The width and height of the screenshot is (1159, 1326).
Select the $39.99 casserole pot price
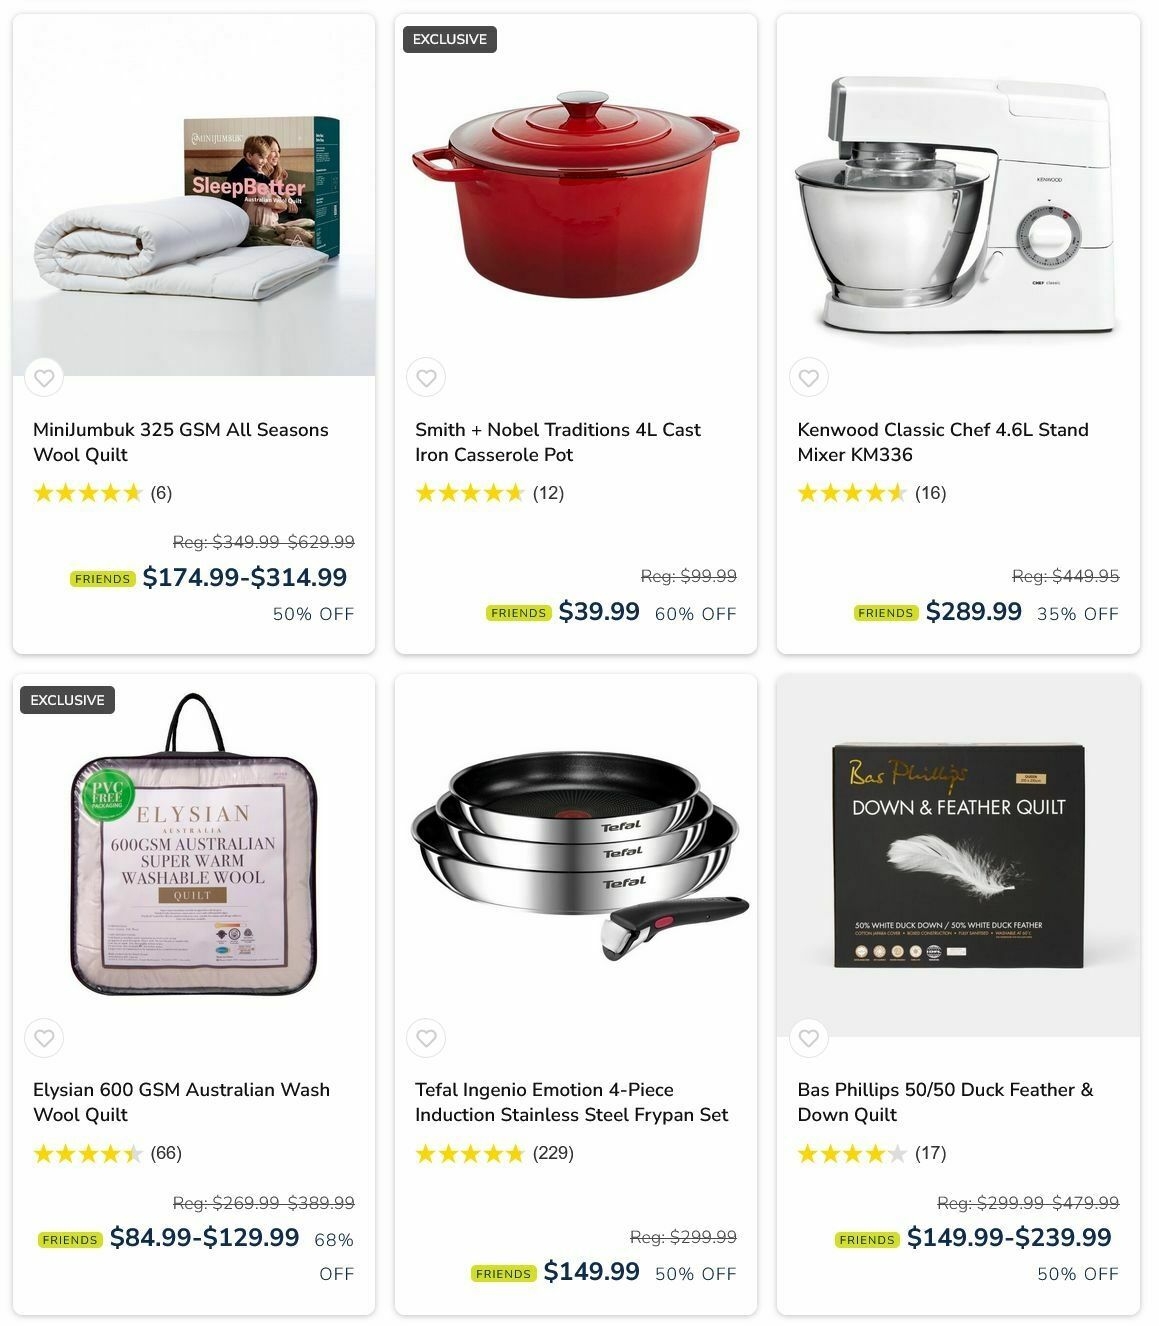(598, 611)
